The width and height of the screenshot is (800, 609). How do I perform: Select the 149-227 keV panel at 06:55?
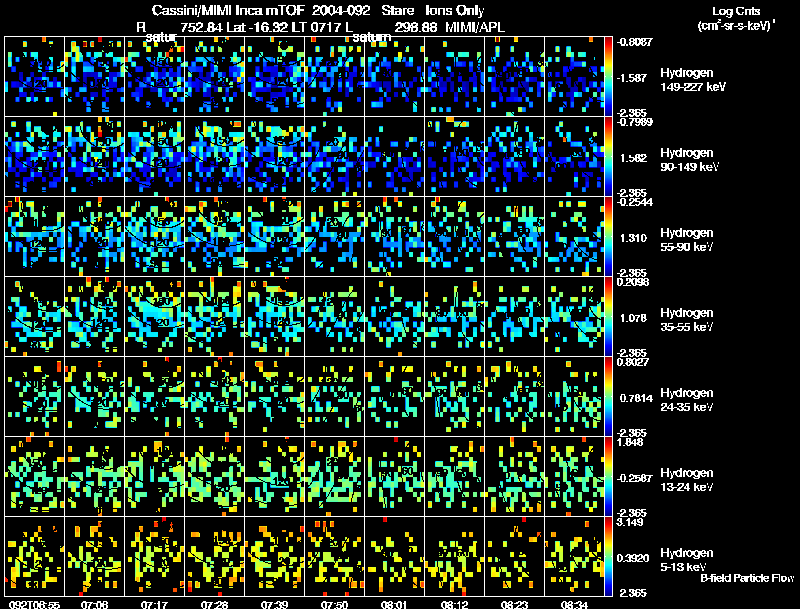35,77
